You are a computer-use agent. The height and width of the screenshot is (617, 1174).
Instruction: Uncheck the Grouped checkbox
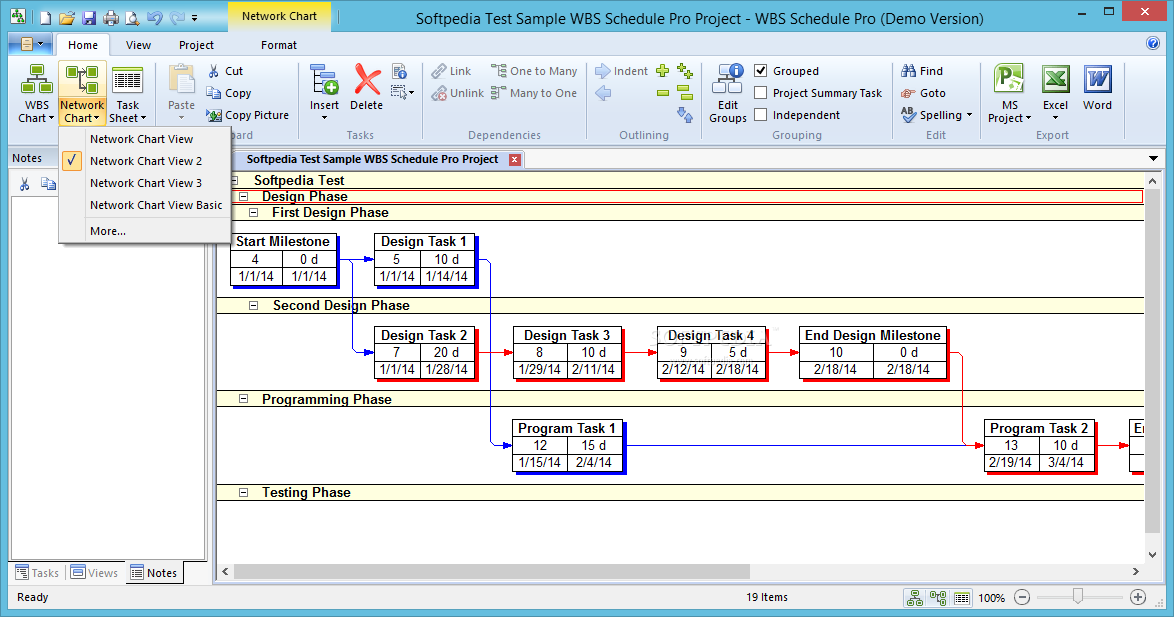click(x=761, y=71)
